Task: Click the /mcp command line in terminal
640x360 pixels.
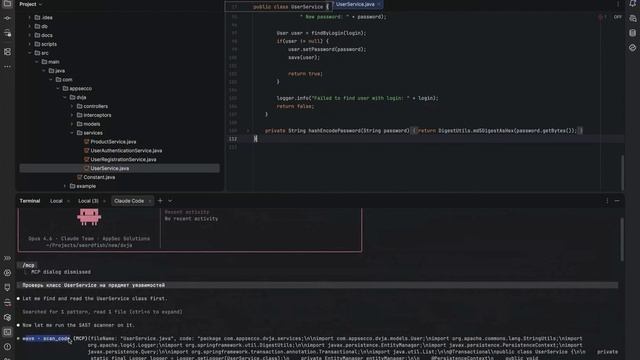Action: 29,265
